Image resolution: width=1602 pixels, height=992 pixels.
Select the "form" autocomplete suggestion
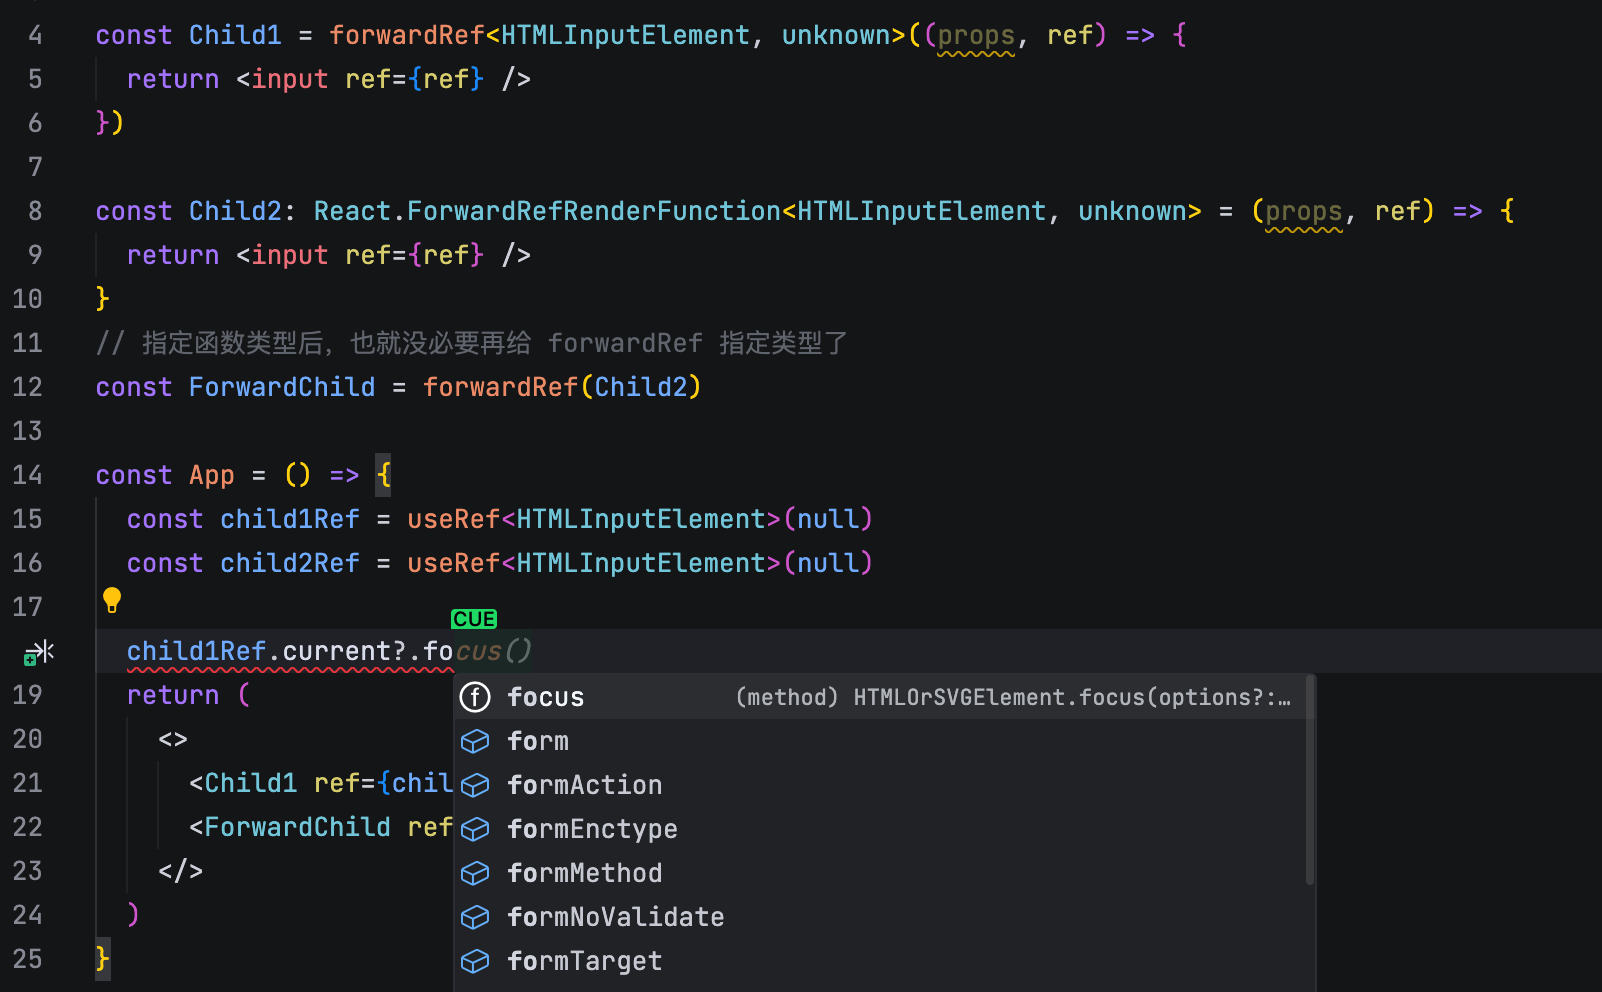tap(538, 741)
